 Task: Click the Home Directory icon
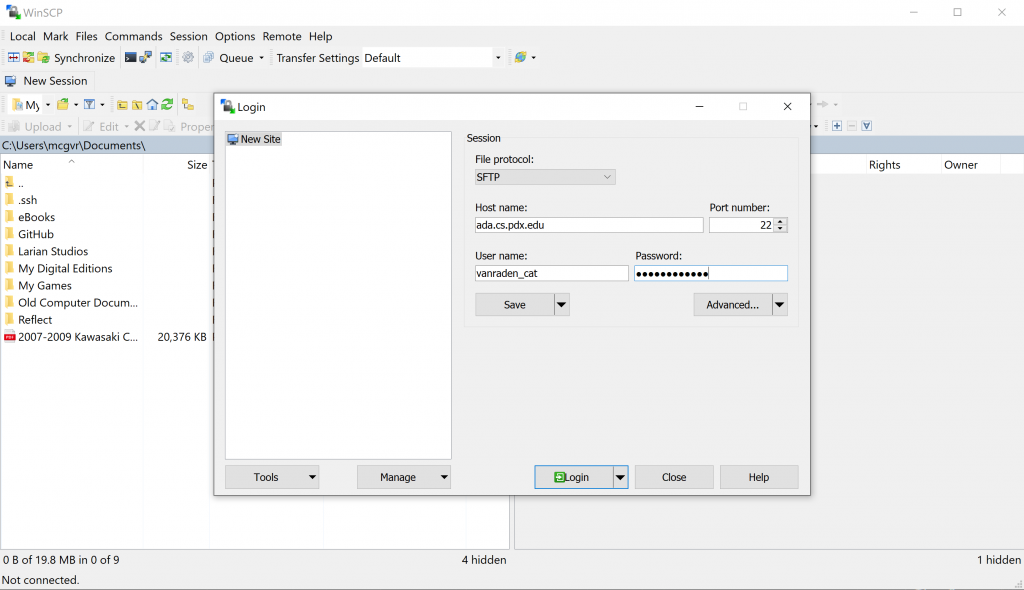pos(152,105)
